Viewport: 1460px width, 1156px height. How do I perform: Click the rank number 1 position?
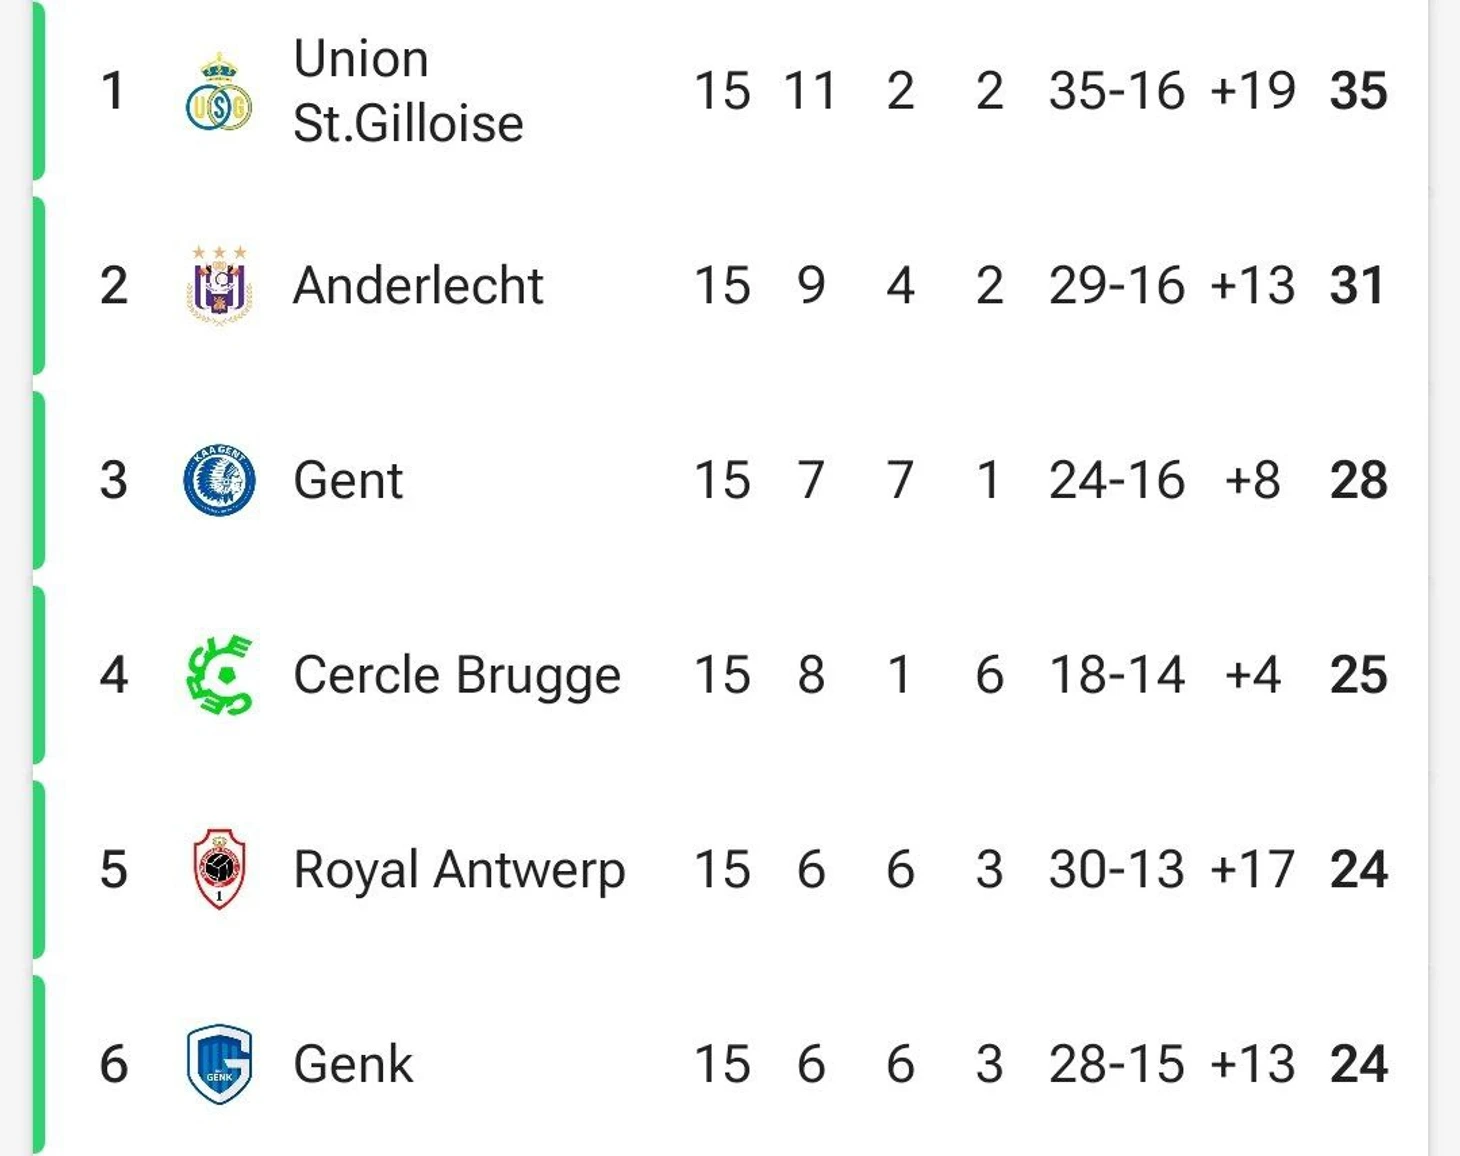tap(113, 91)
